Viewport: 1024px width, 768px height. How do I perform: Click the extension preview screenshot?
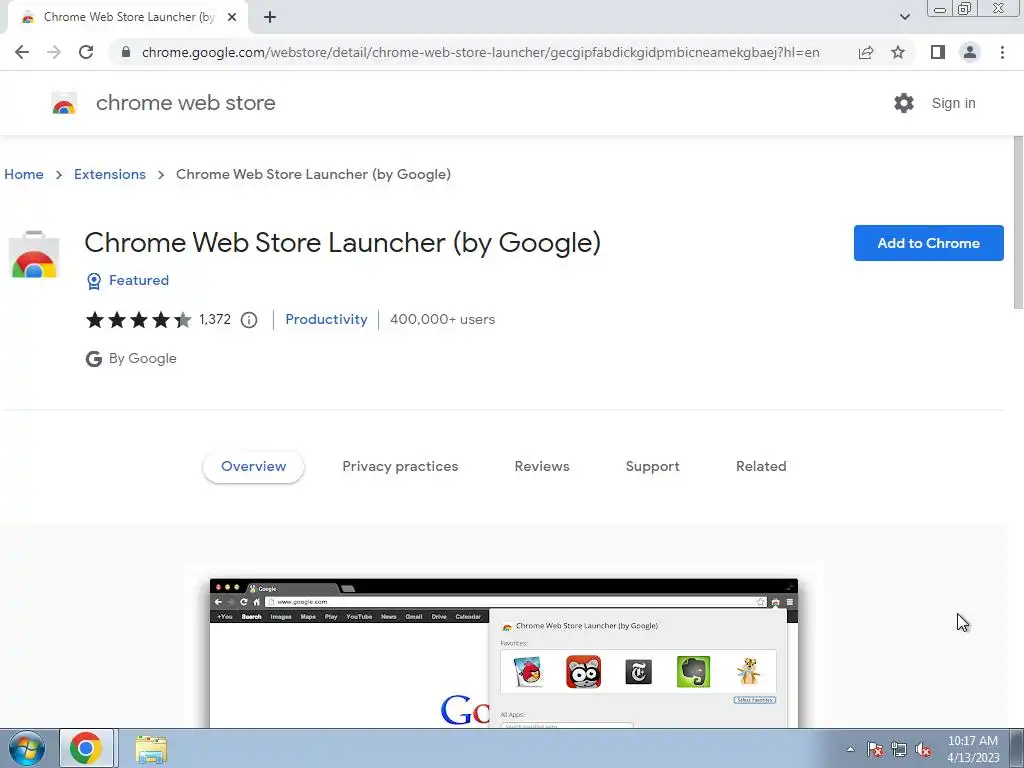504,652
